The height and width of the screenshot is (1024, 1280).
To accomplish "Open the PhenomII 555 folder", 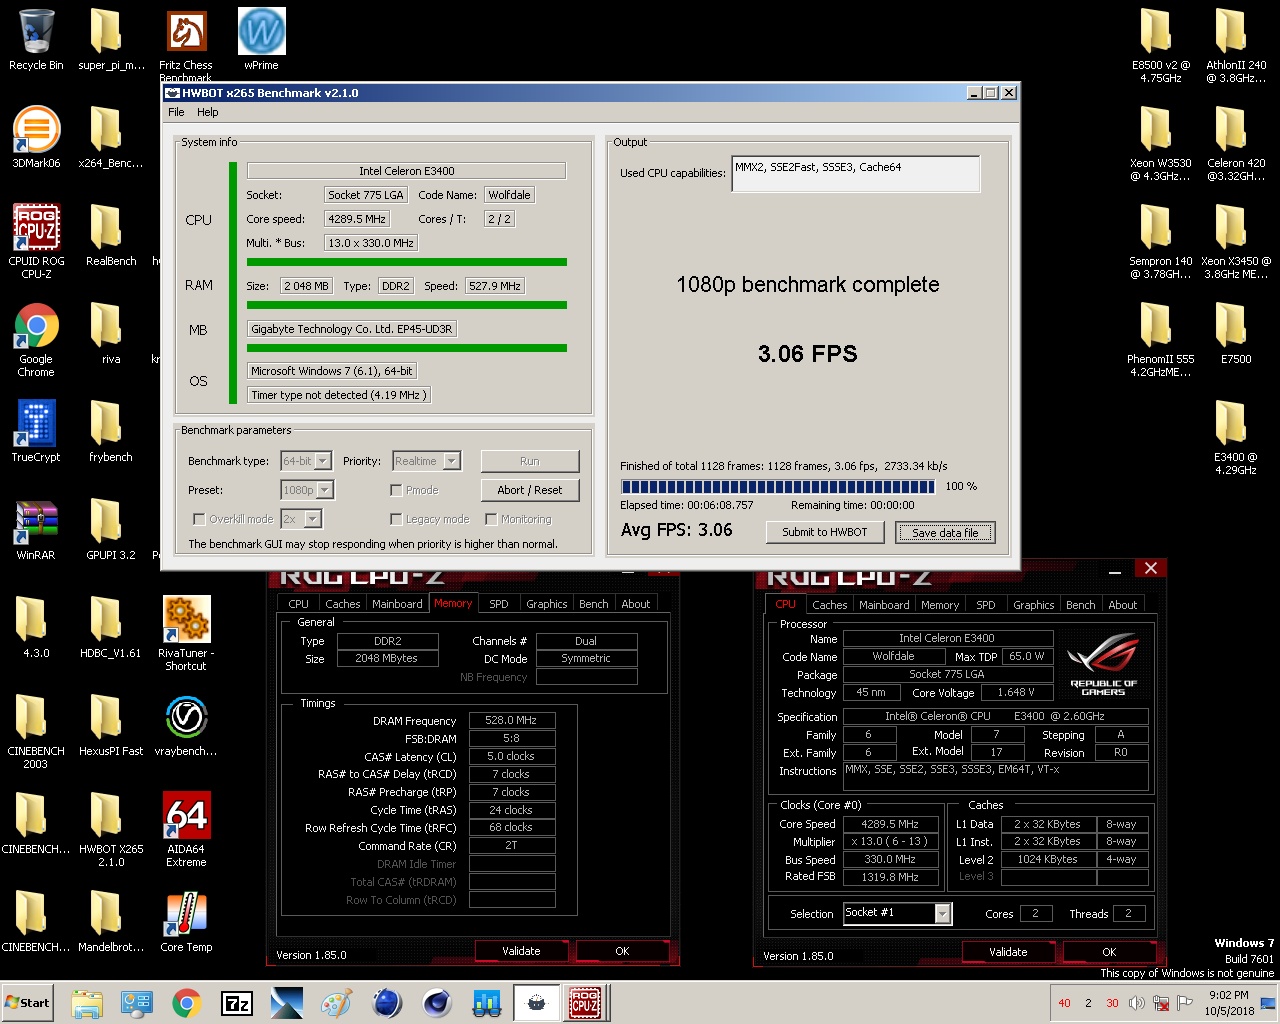I will [1161, 339].
